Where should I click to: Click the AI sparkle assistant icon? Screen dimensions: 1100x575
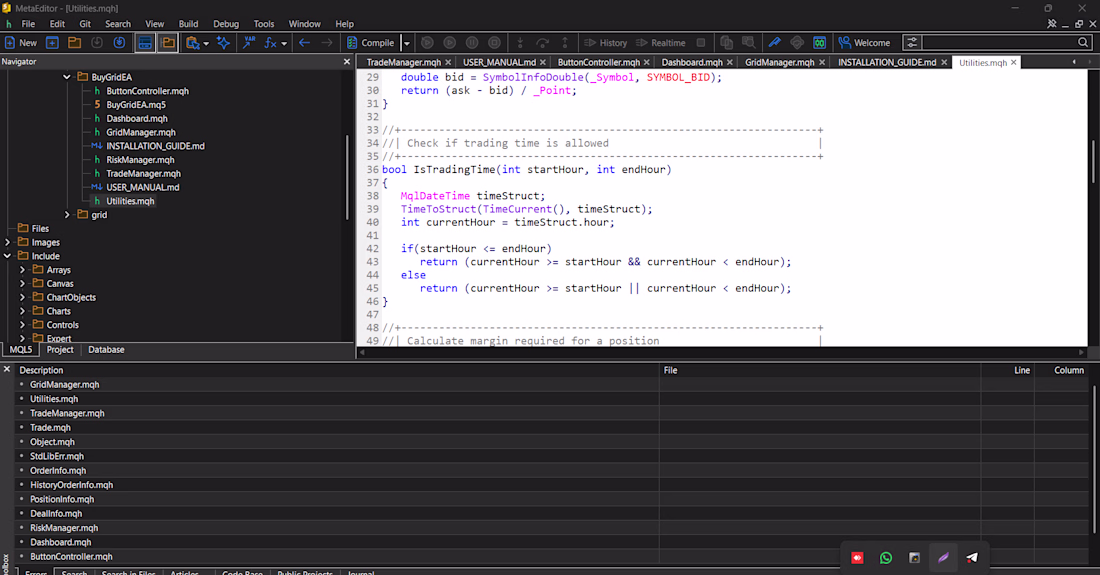(x=223, y=43)
